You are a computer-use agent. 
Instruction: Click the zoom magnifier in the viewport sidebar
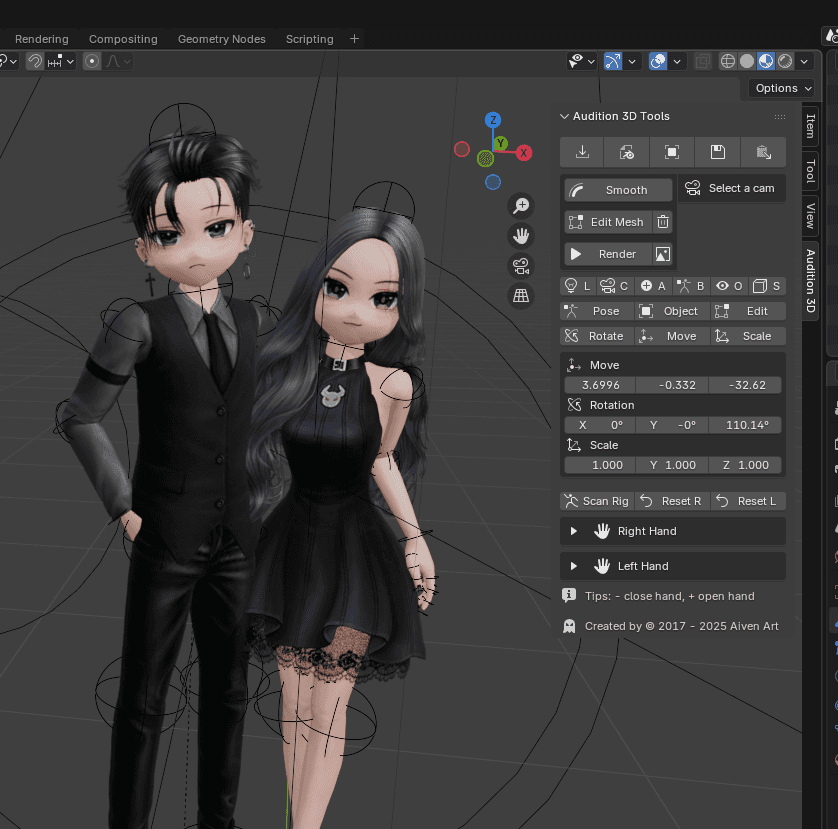click(521, 205)
